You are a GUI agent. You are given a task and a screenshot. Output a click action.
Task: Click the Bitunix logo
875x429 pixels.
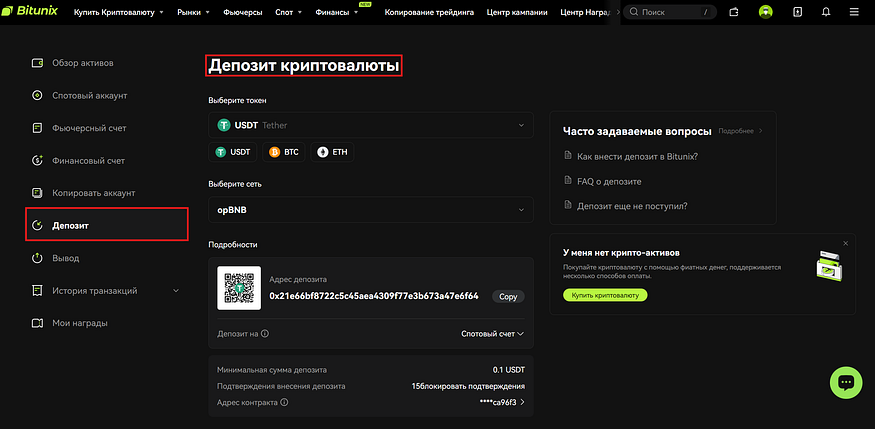point(32,13)
